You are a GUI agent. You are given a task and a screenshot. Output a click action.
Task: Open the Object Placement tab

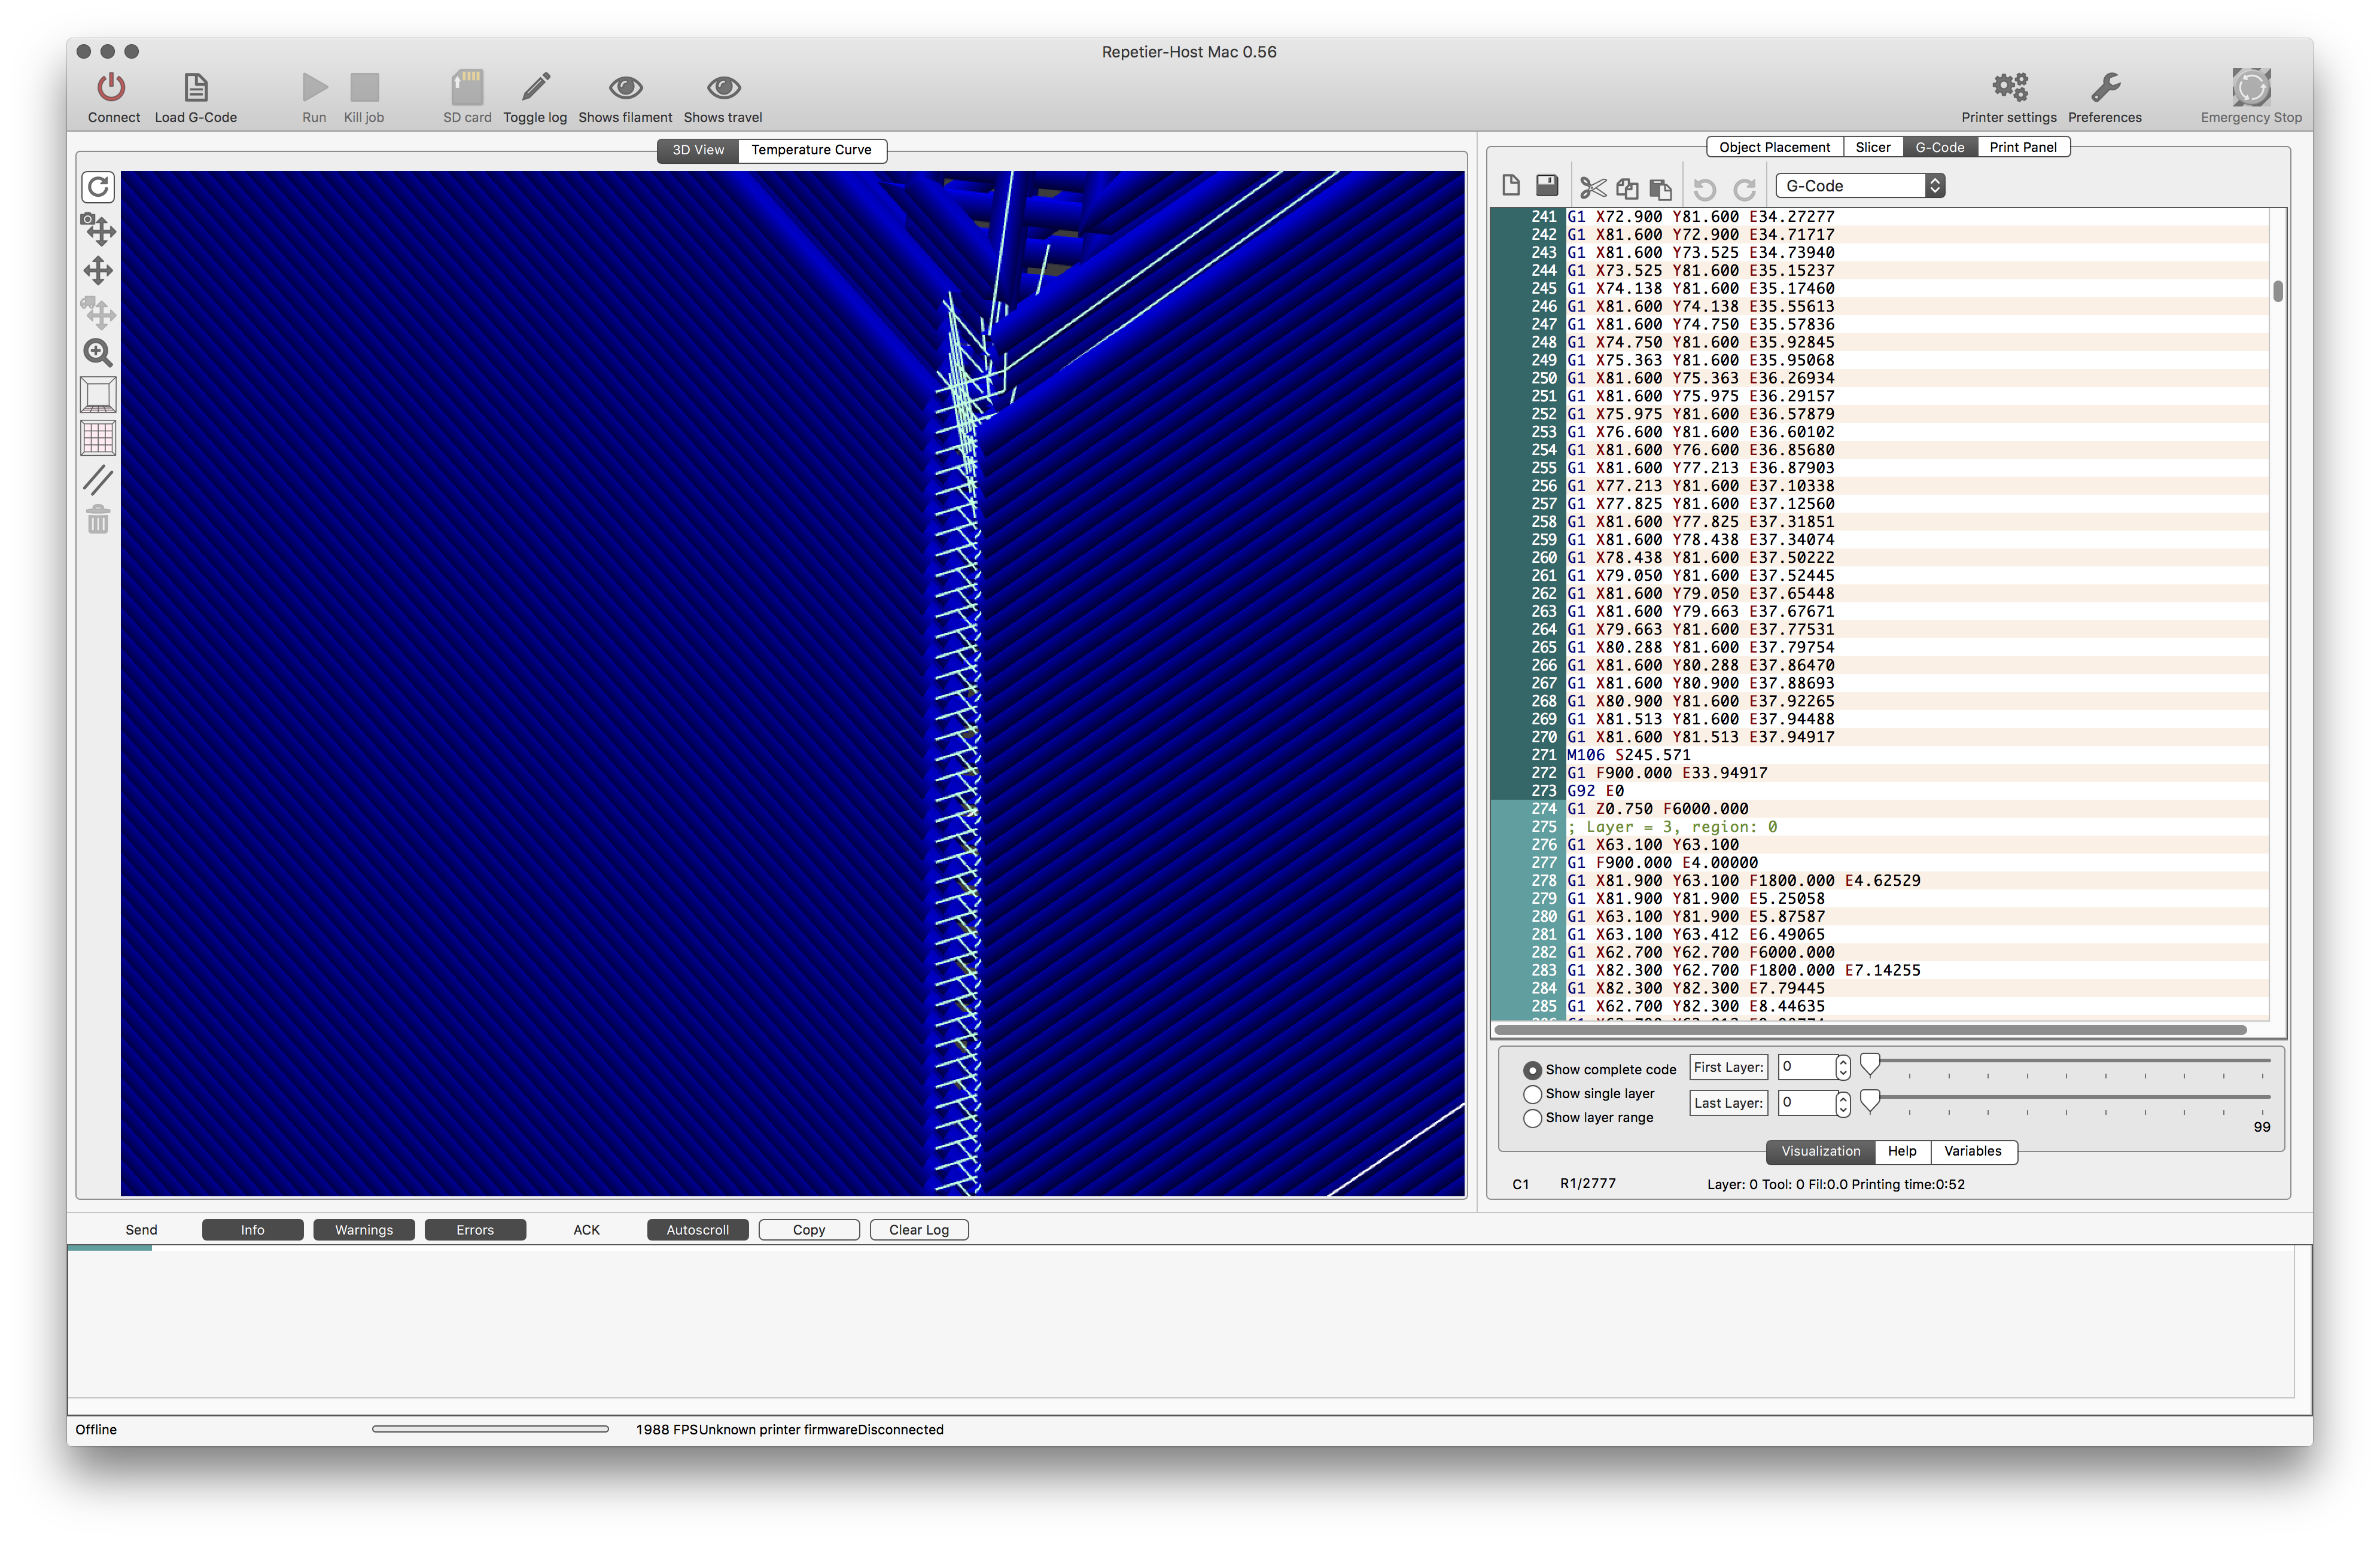(x=1774, y=147)
